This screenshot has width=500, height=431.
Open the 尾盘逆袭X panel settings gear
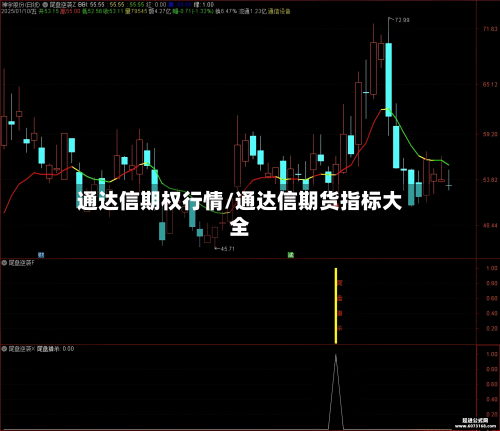4,349
